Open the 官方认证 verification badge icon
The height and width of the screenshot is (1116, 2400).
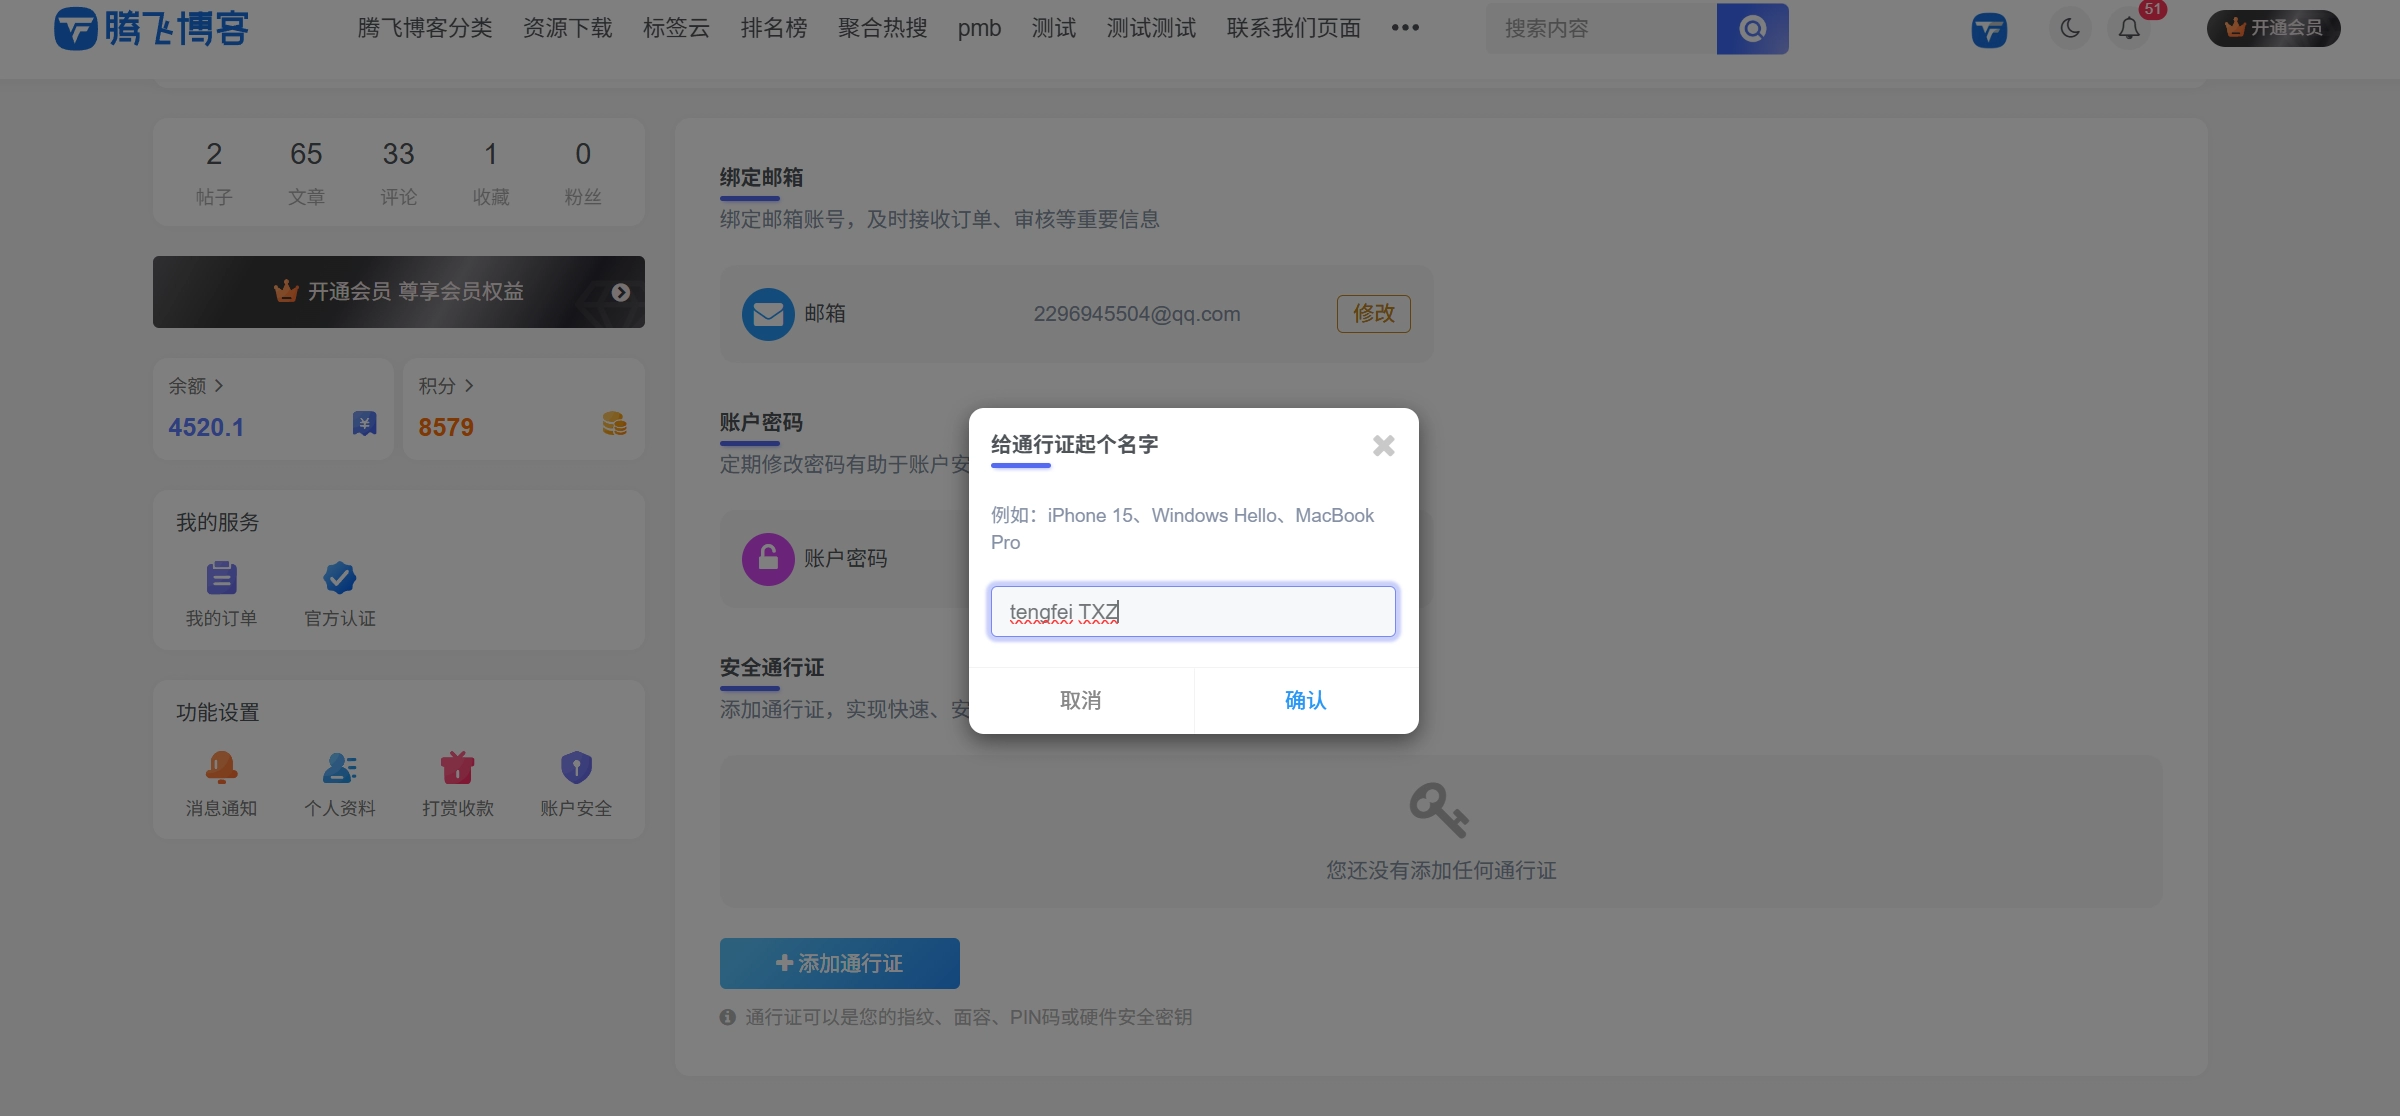339,577
